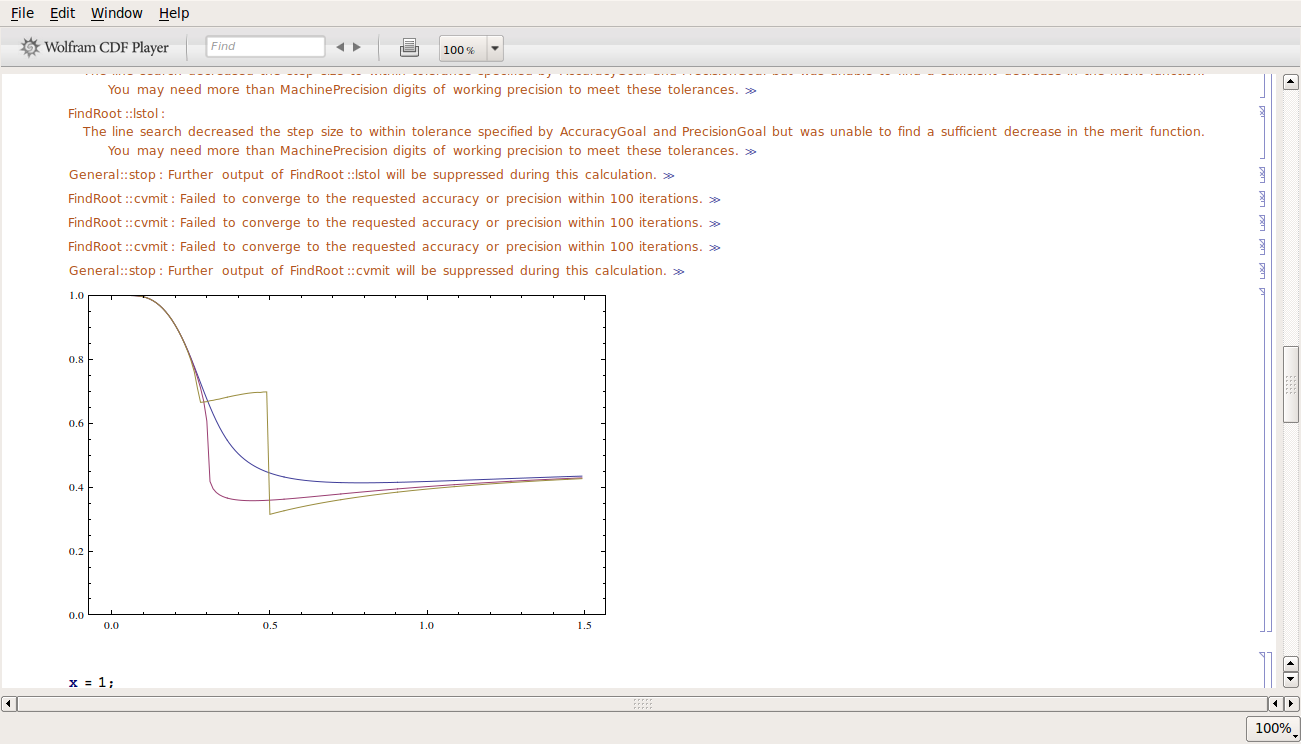Screen dimensions: 1301x744
Task: Open bottom-right 100% magnification menu
Action: 1273,728
